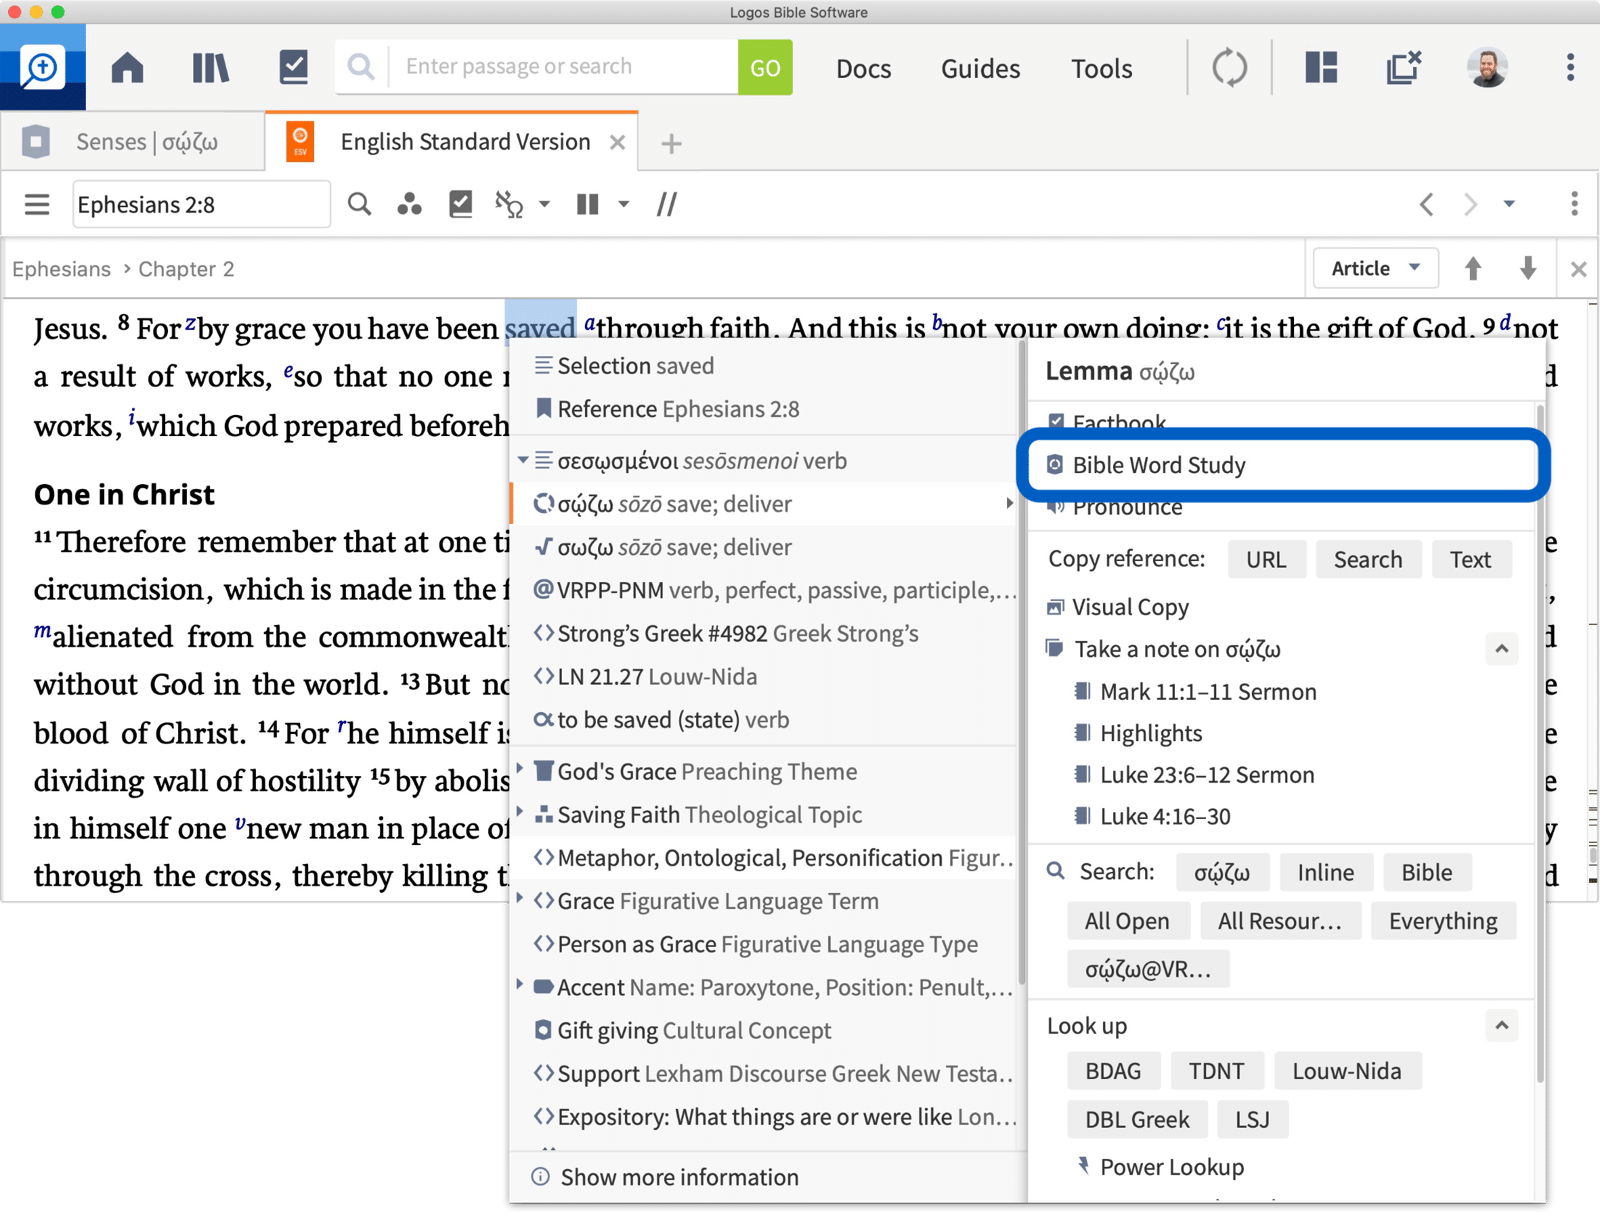The height and width of the screenshot is (1215, 1600).
Task: Expand Saving Faith Theological Topic
Action: (520, 813)
